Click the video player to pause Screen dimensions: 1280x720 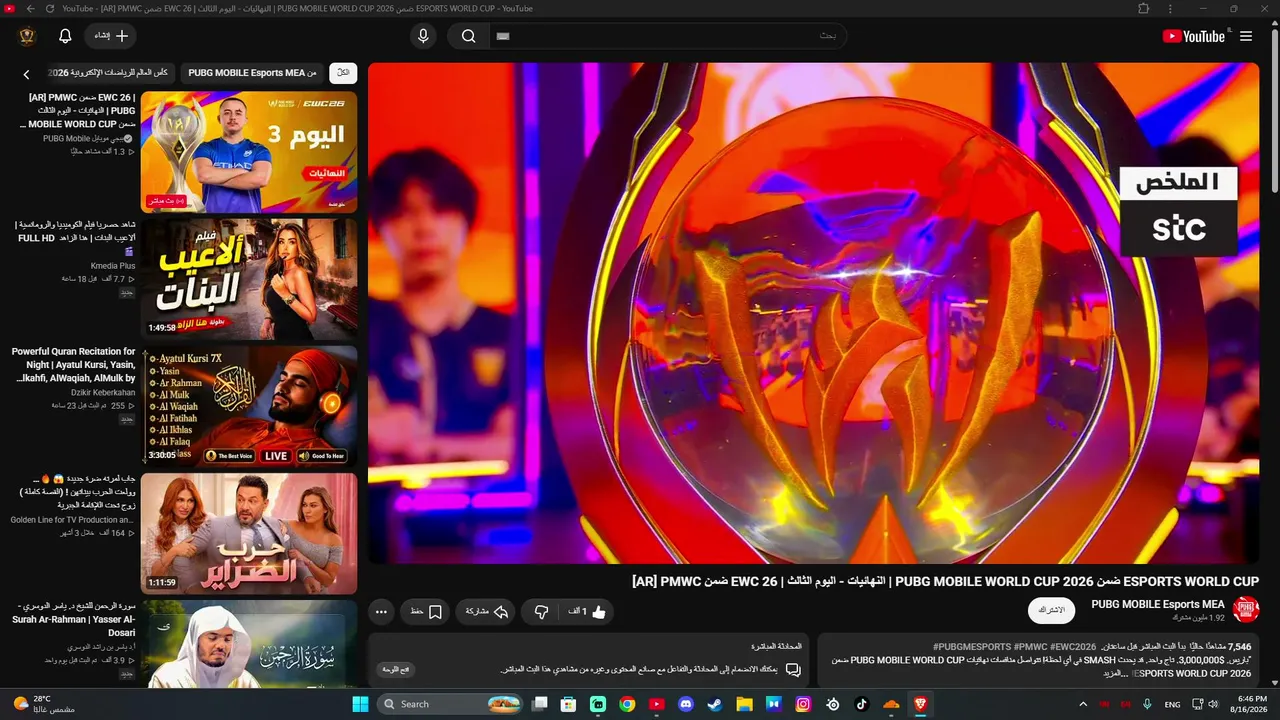click(814, 313)
